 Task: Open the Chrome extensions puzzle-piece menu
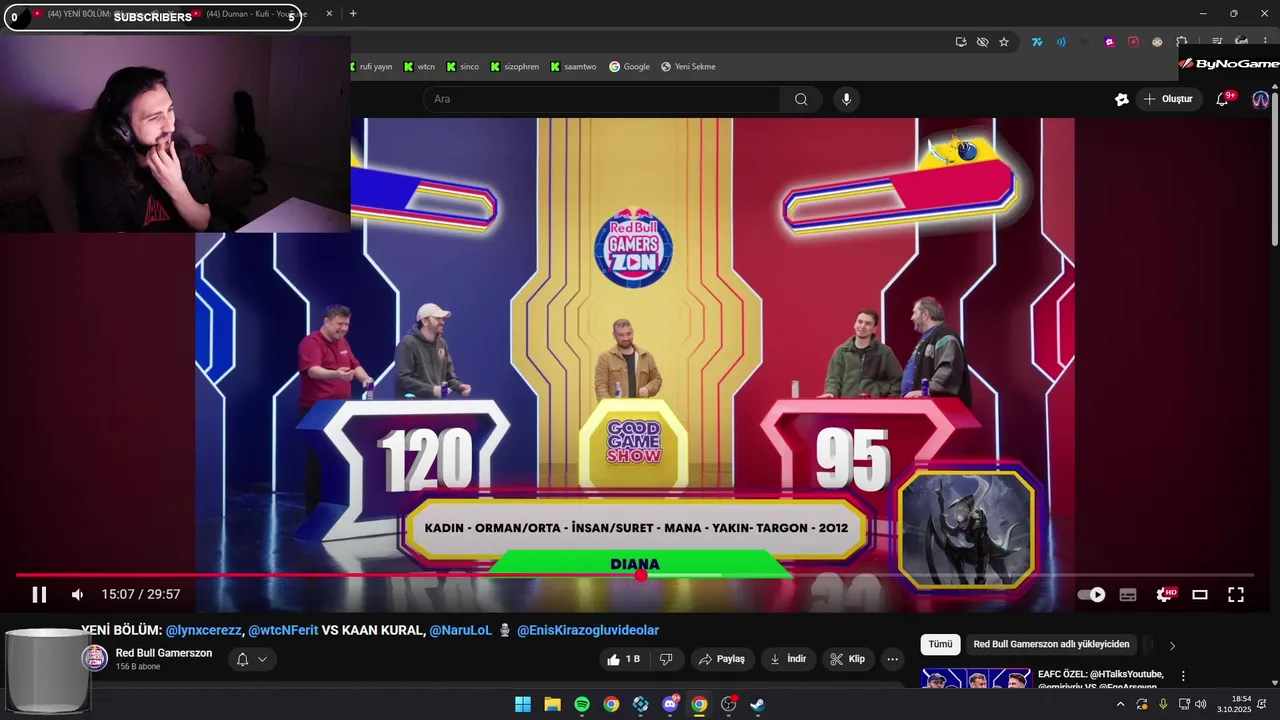coord(1181,42)
